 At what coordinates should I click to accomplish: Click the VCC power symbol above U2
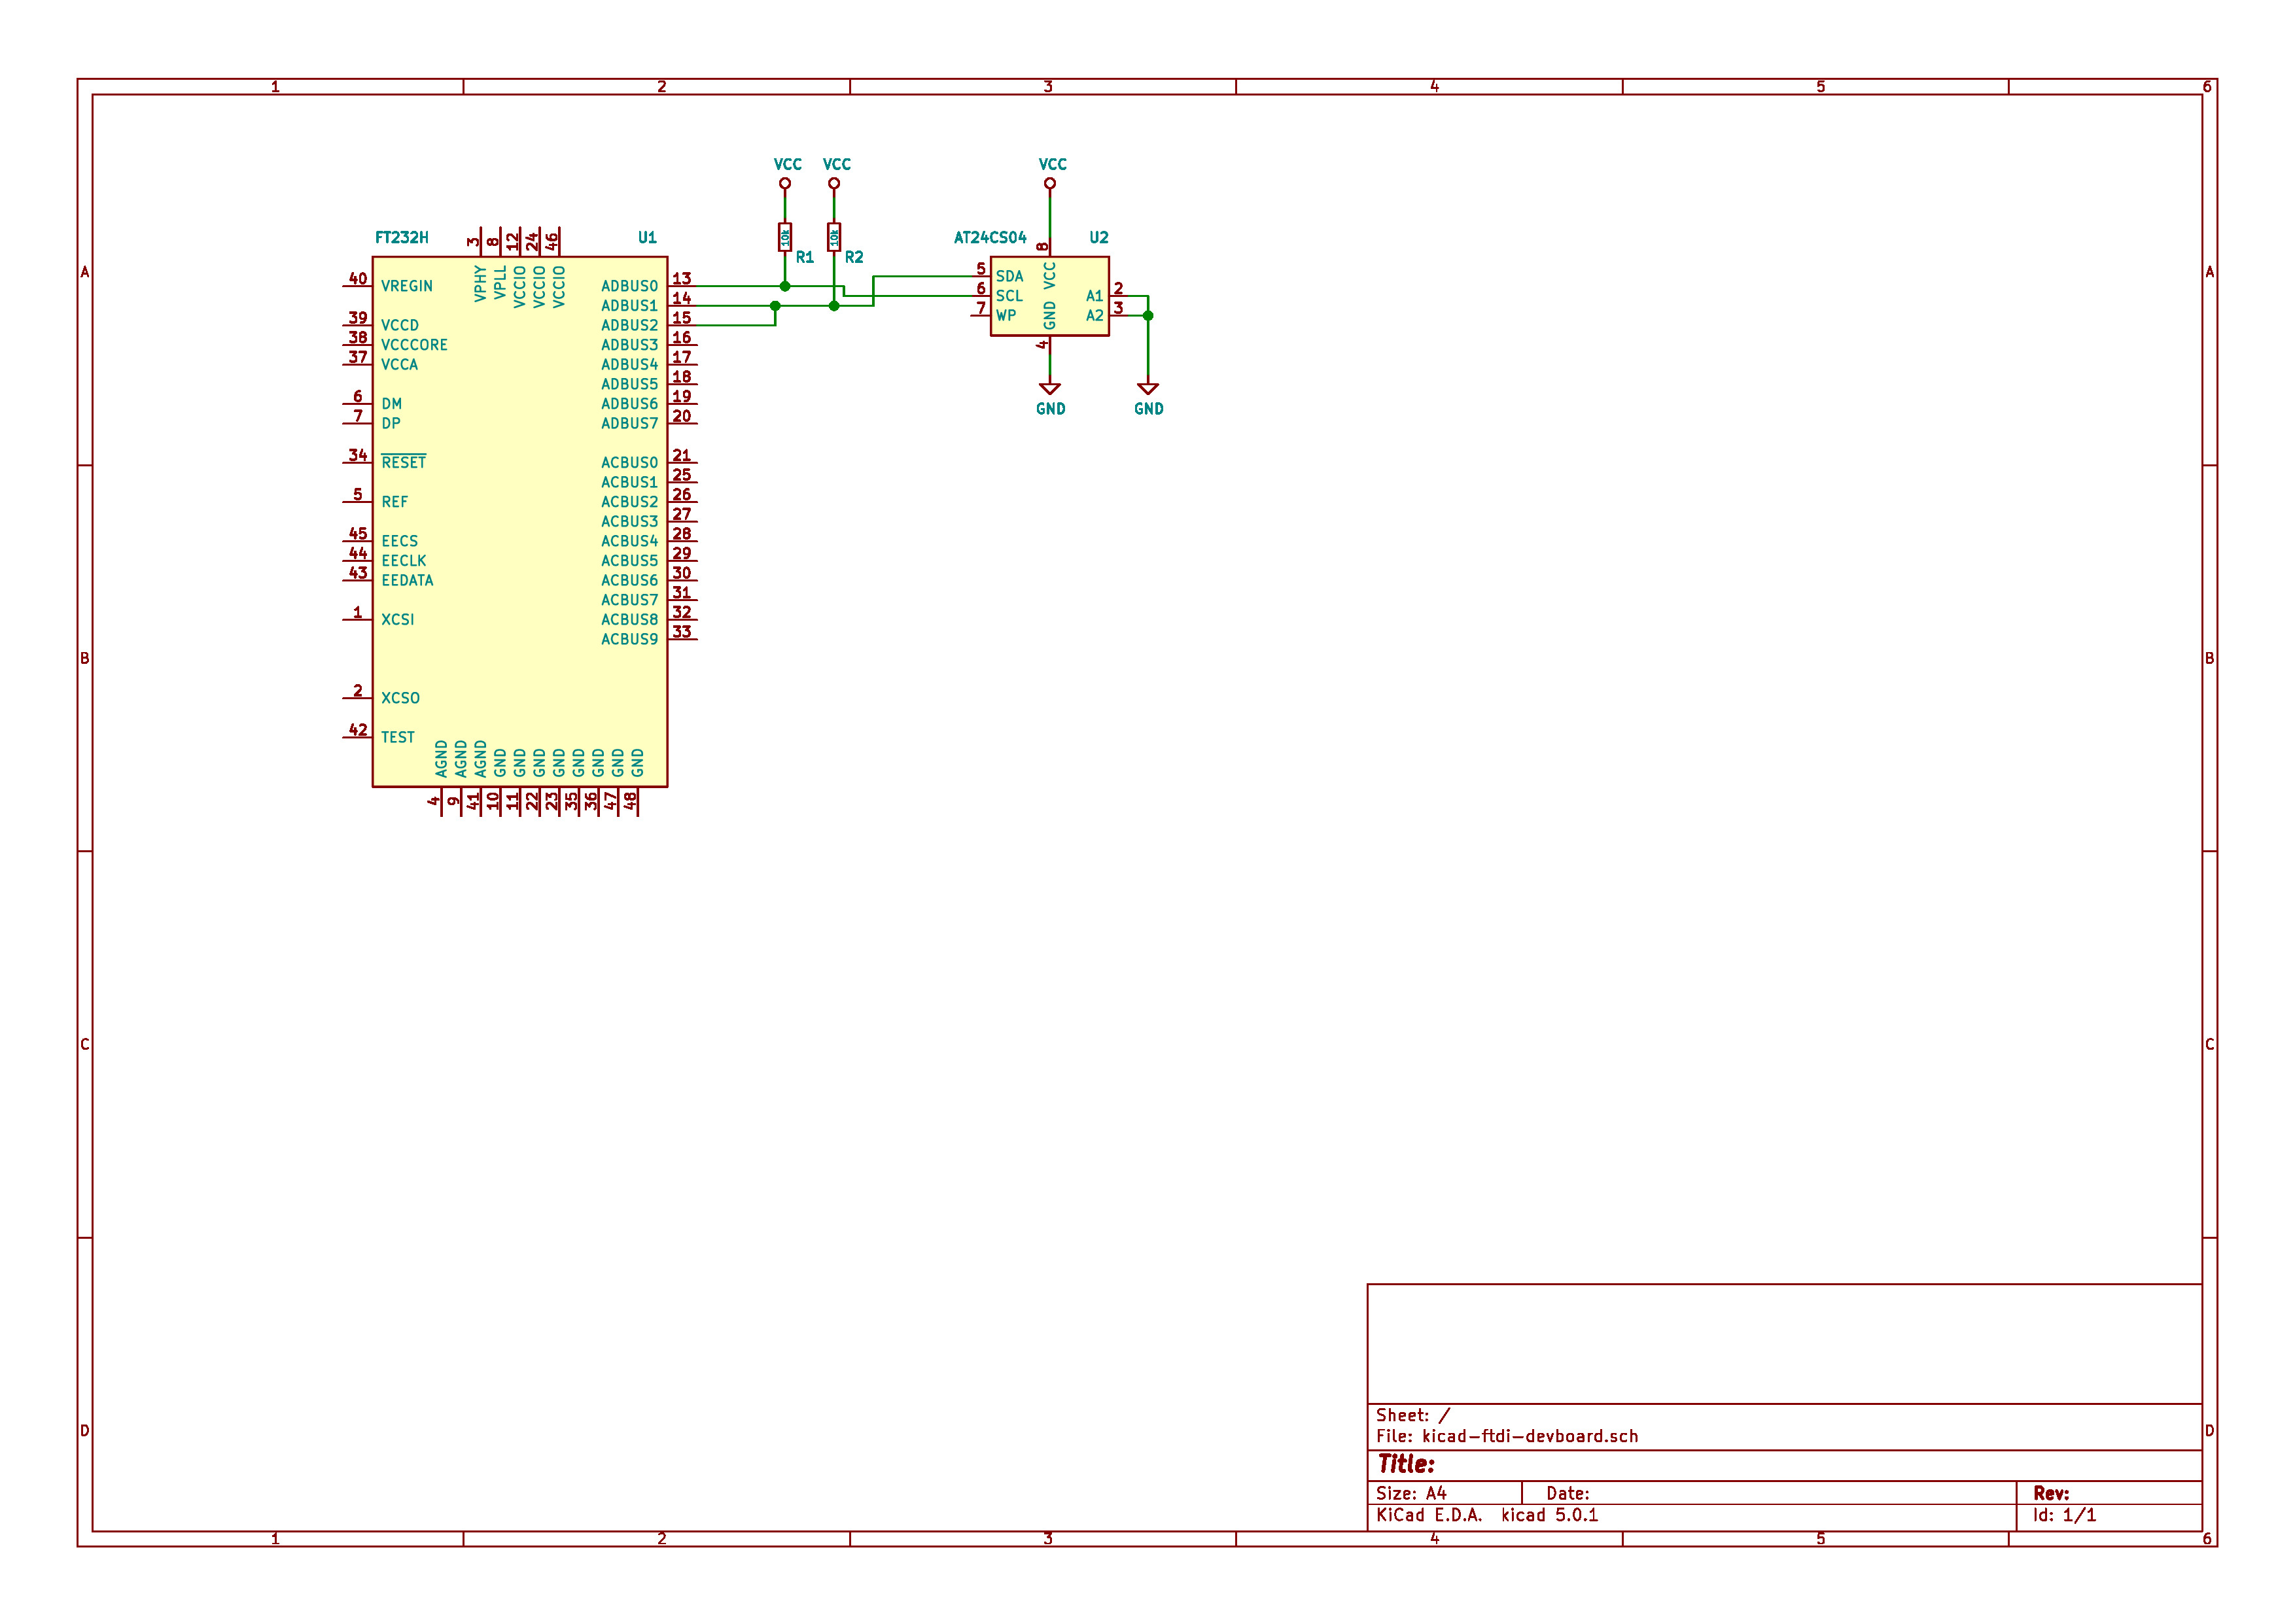[x=1049, y=182]
